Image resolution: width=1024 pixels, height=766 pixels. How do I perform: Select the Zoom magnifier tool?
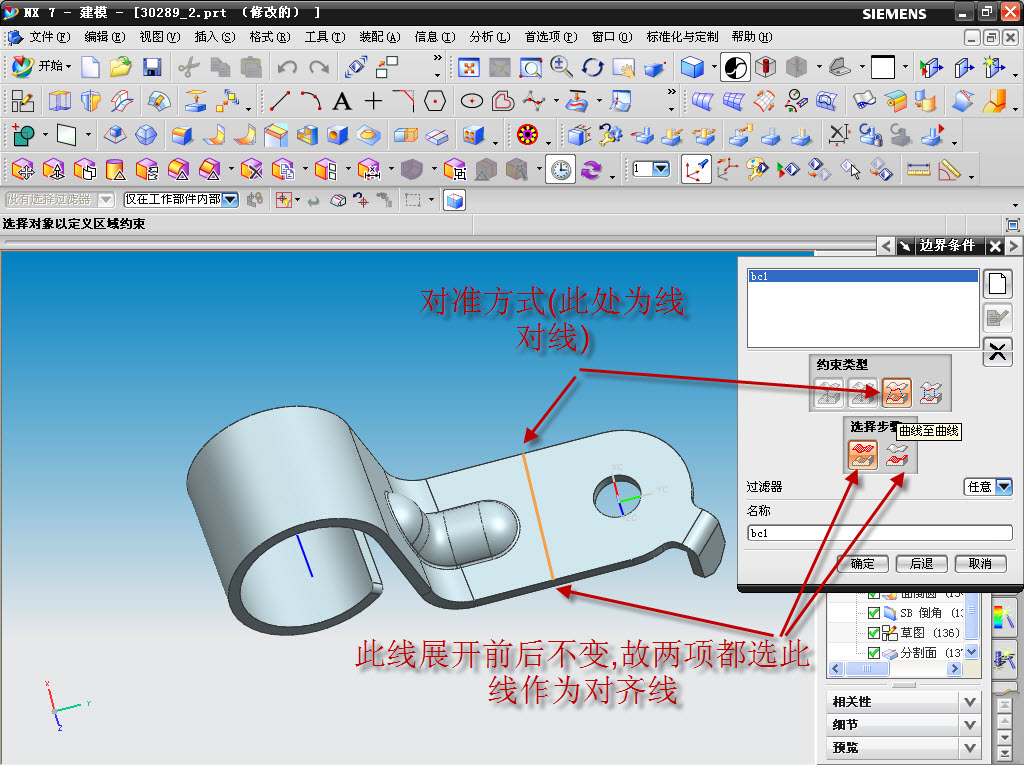[x=561, y=67]
